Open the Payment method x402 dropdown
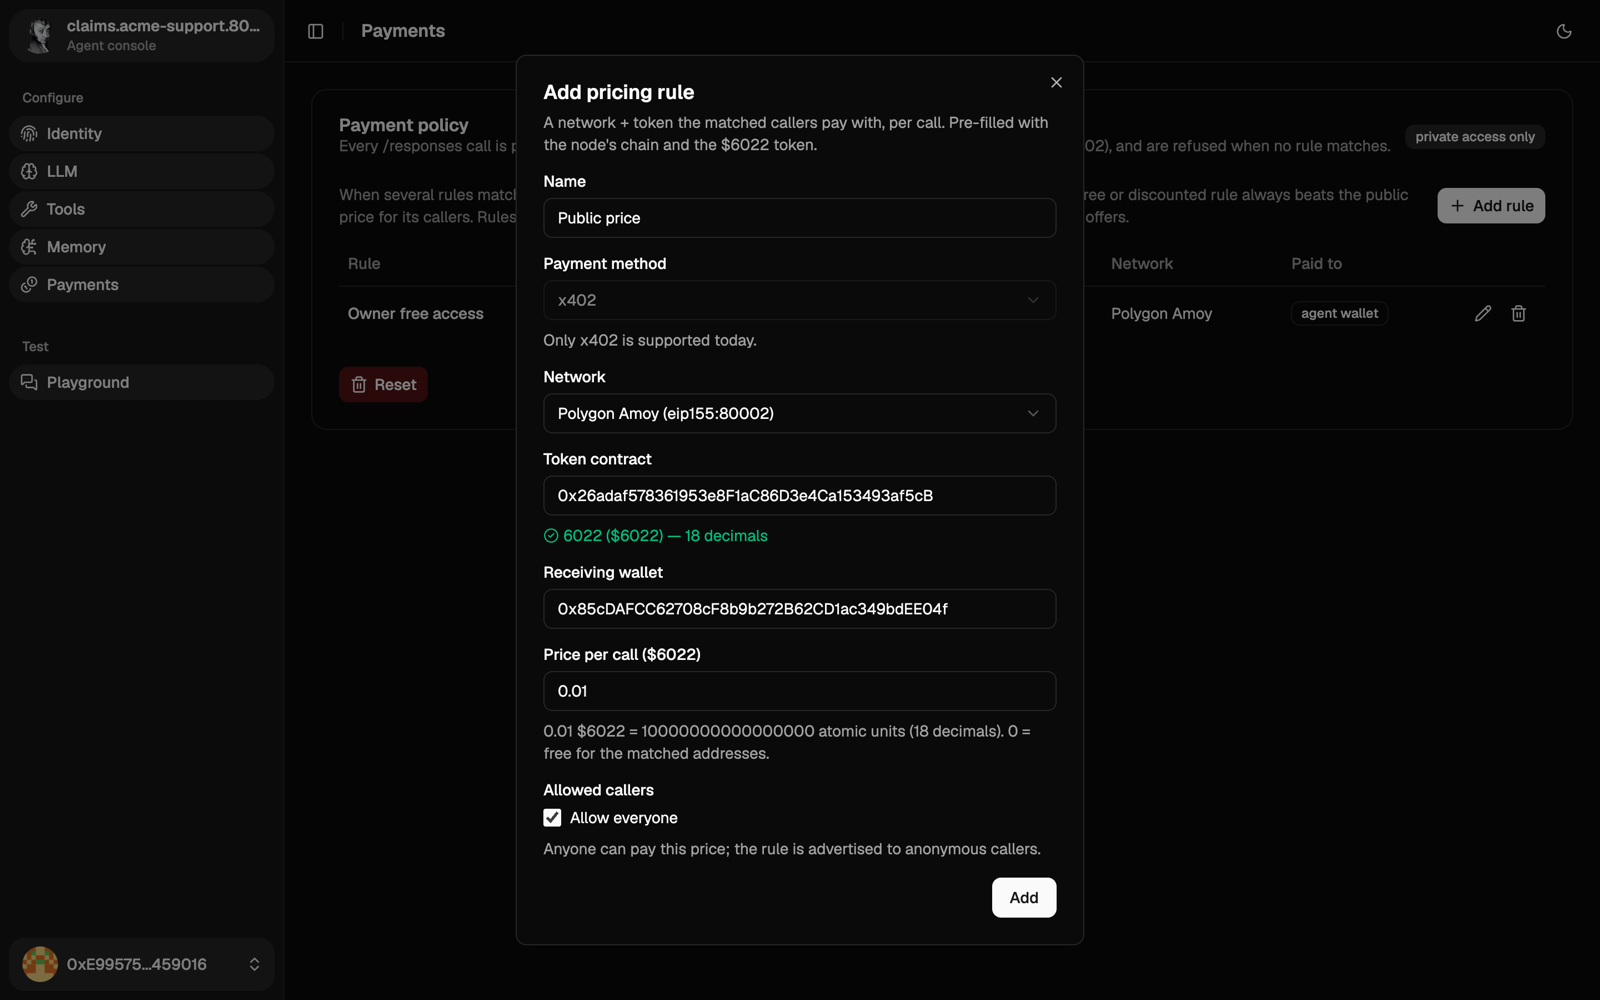The width and height of the screenshot is (1600, 1000). click(799, 300)
